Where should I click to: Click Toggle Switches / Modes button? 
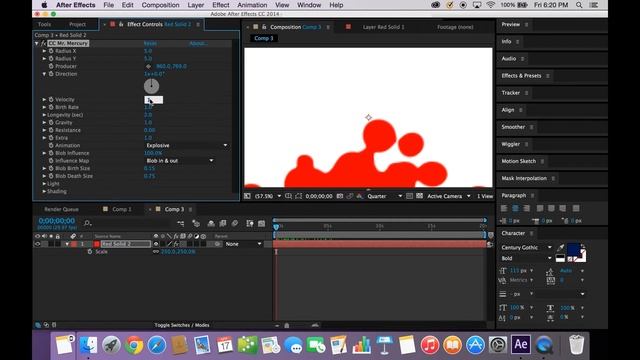coord(182,325)
